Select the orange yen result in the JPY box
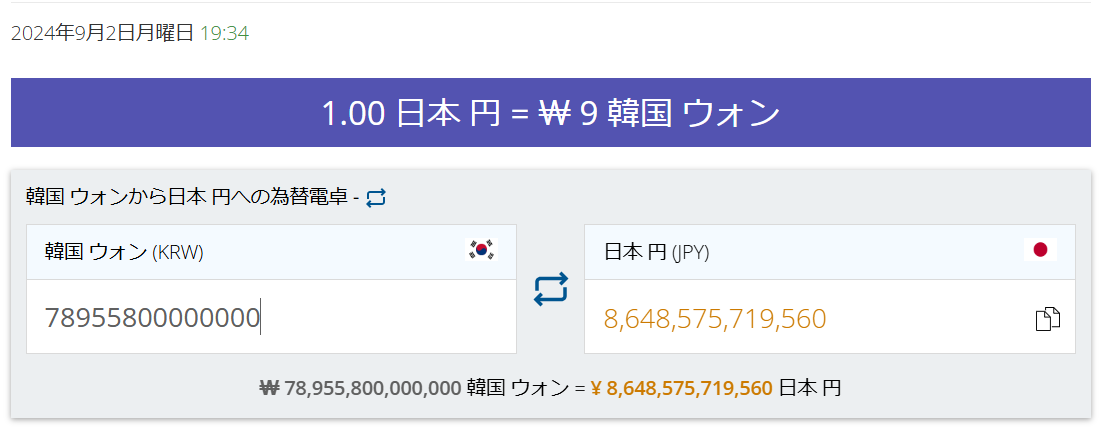This screenshot has width=1111, height=433. 715,319
